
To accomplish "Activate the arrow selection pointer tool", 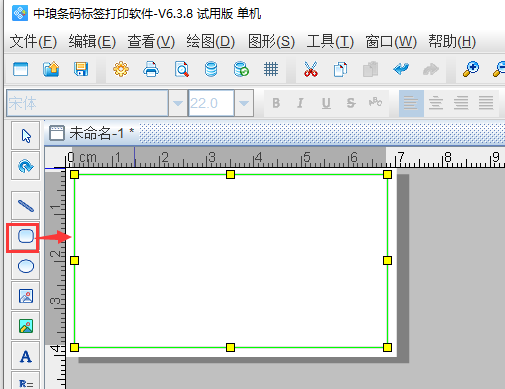I will [26, 136].
